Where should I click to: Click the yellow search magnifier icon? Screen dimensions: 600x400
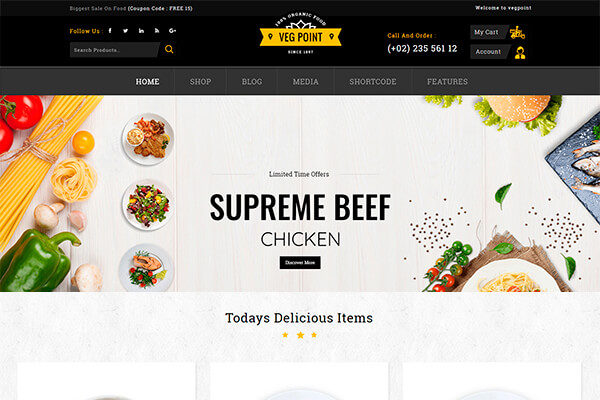coord(169,49)
